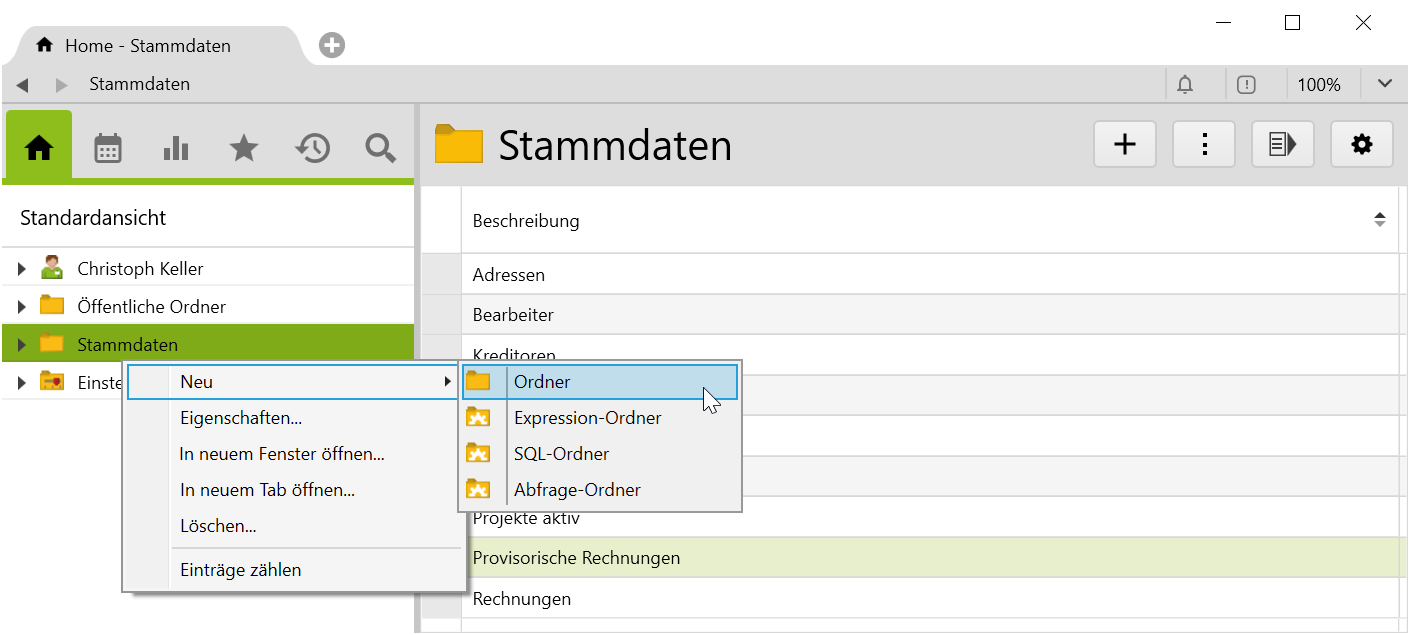The height and width of the screenshot is (635, 1409).
Task: Click Einträge zählen in context menu
Action: (240, 570)
